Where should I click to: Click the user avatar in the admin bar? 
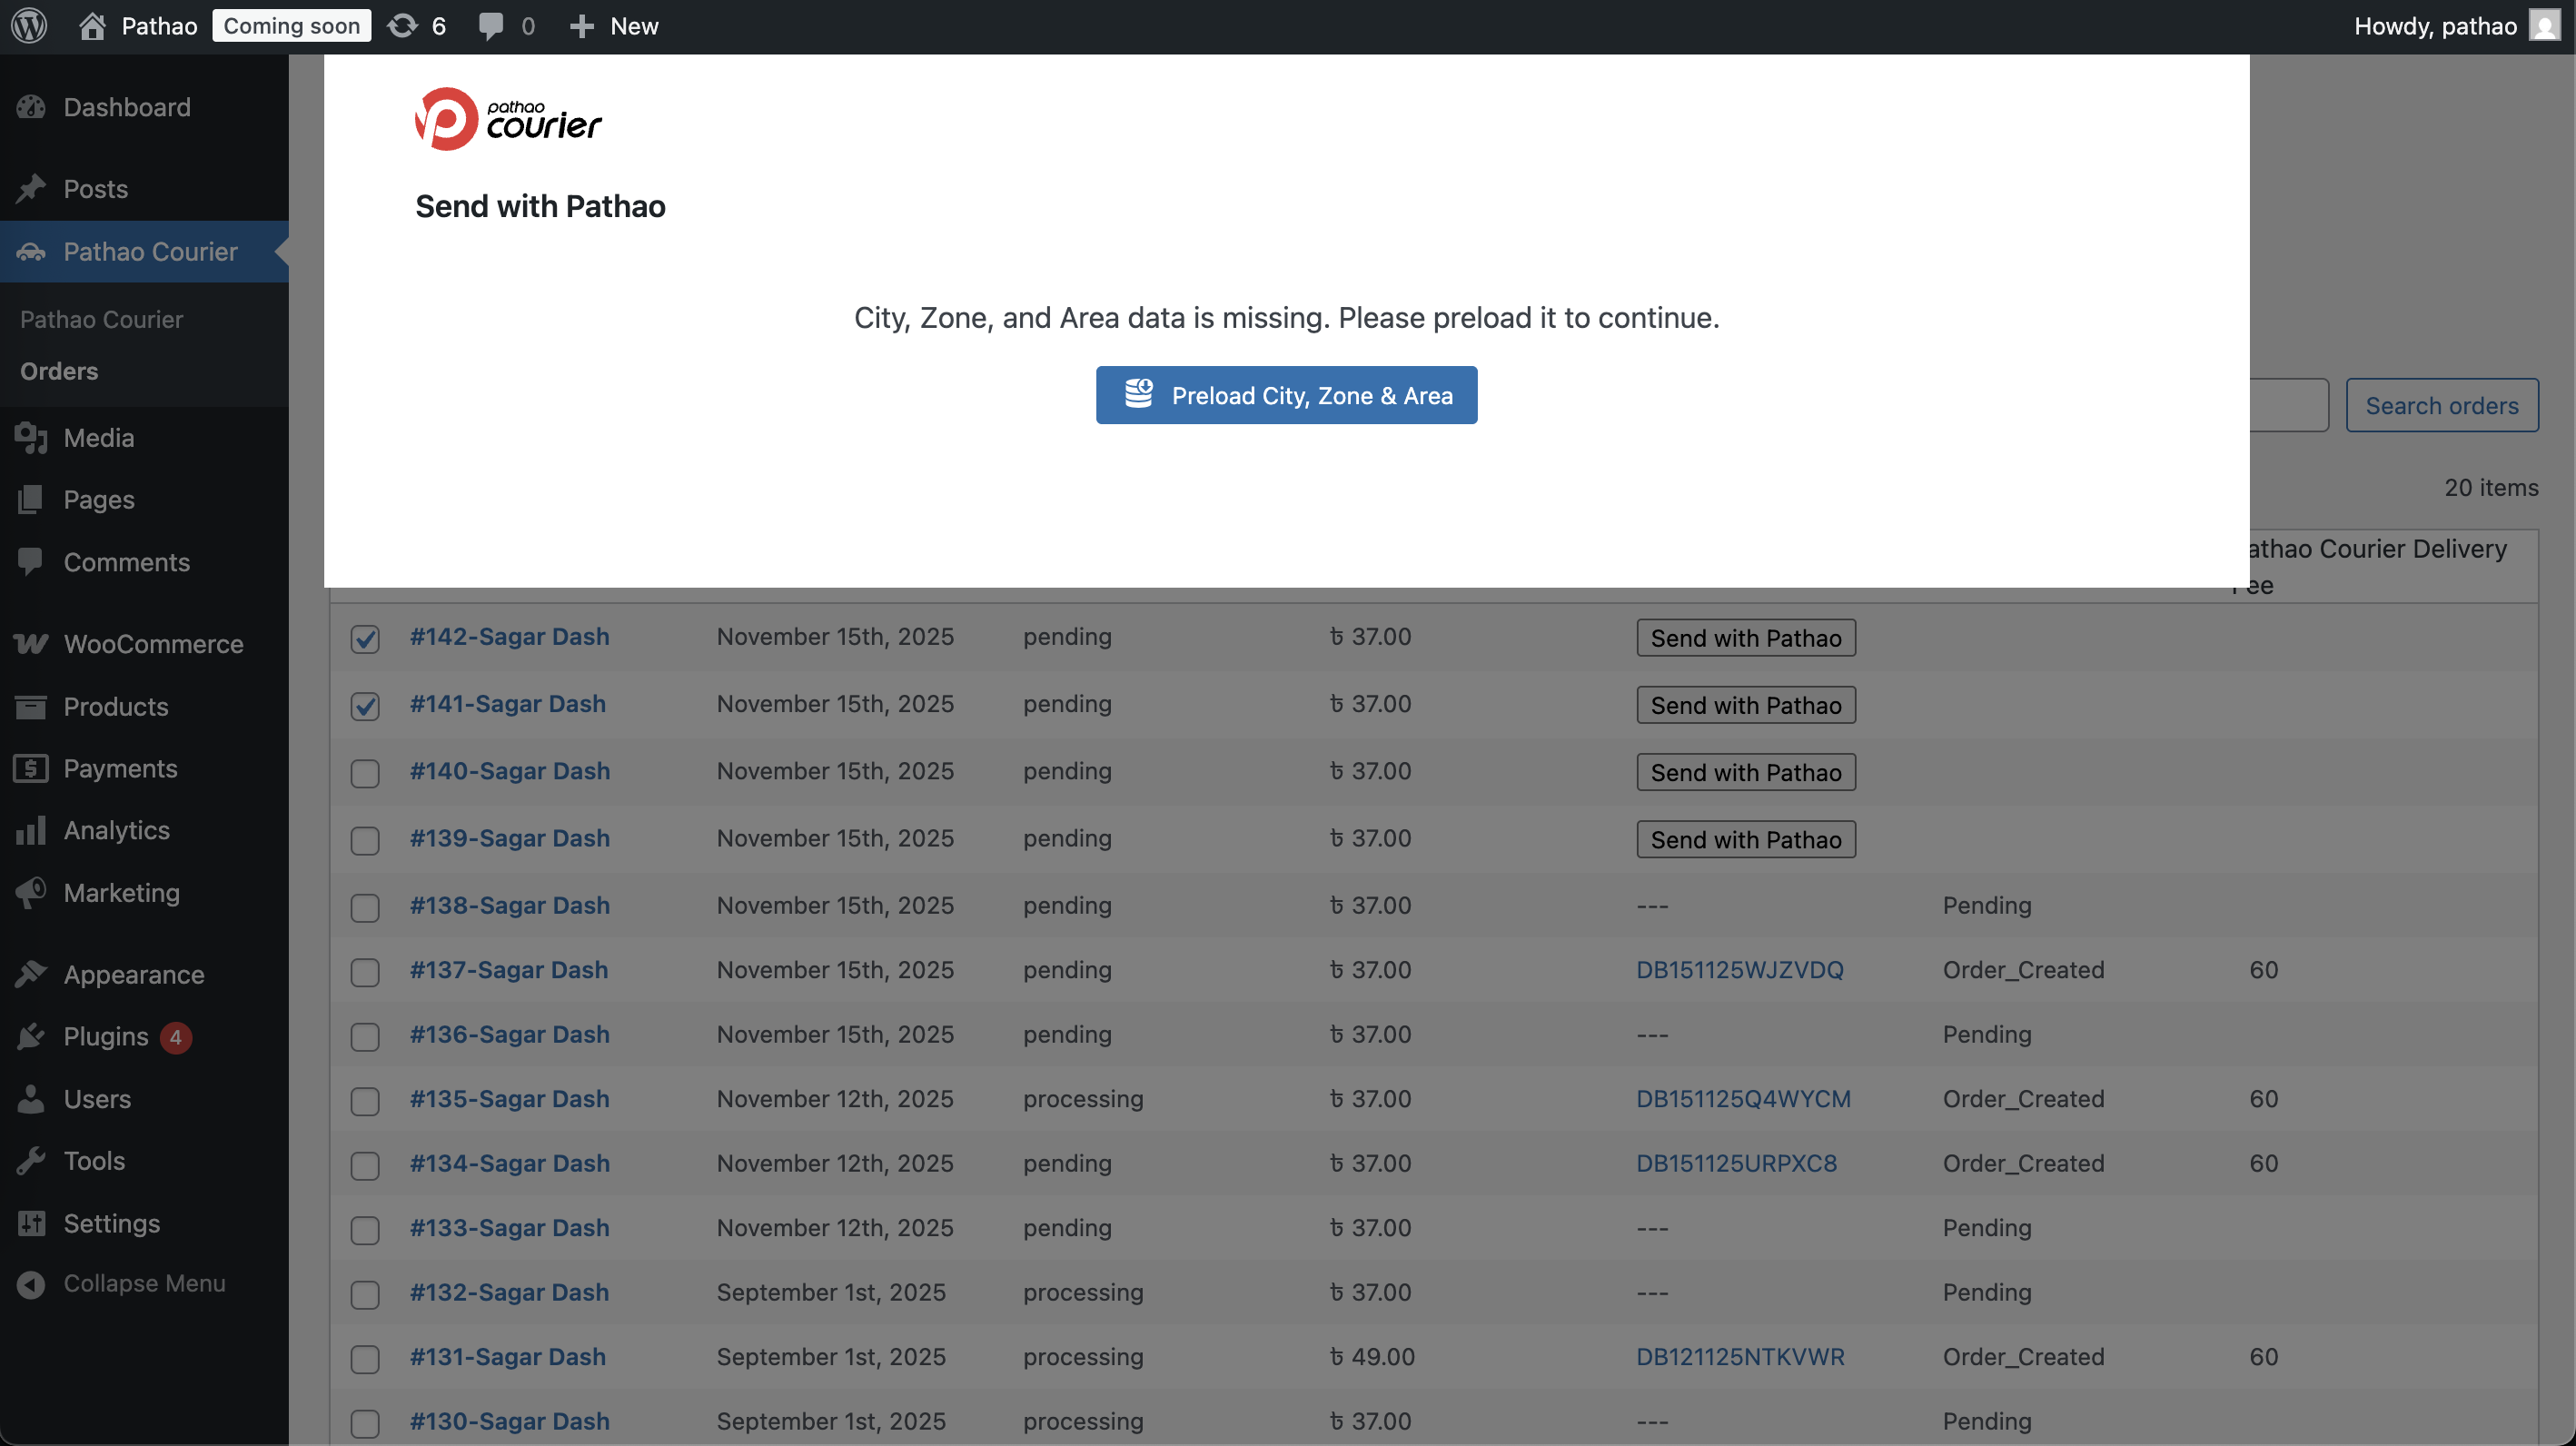pos(2544,26)
